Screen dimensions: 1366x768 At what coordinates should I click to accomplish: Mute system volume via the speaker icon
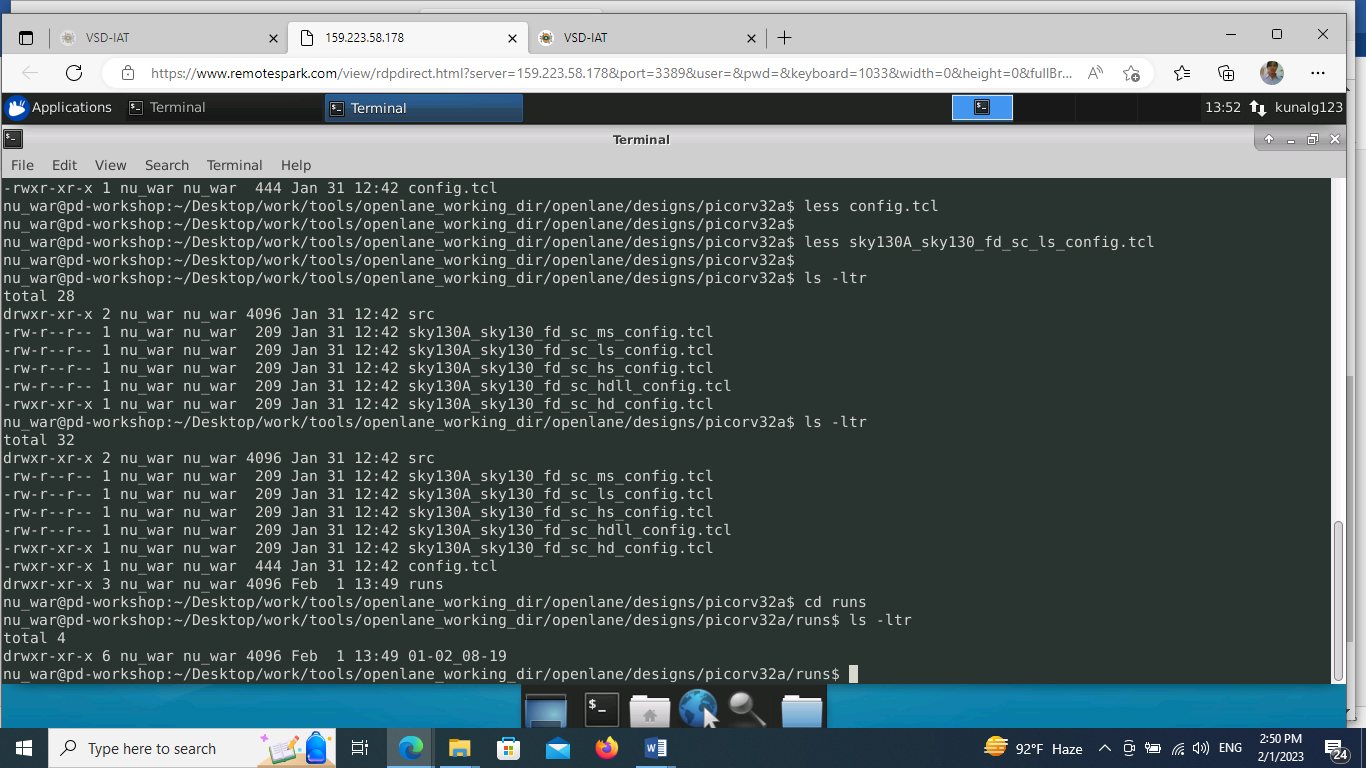point(1199,748)
